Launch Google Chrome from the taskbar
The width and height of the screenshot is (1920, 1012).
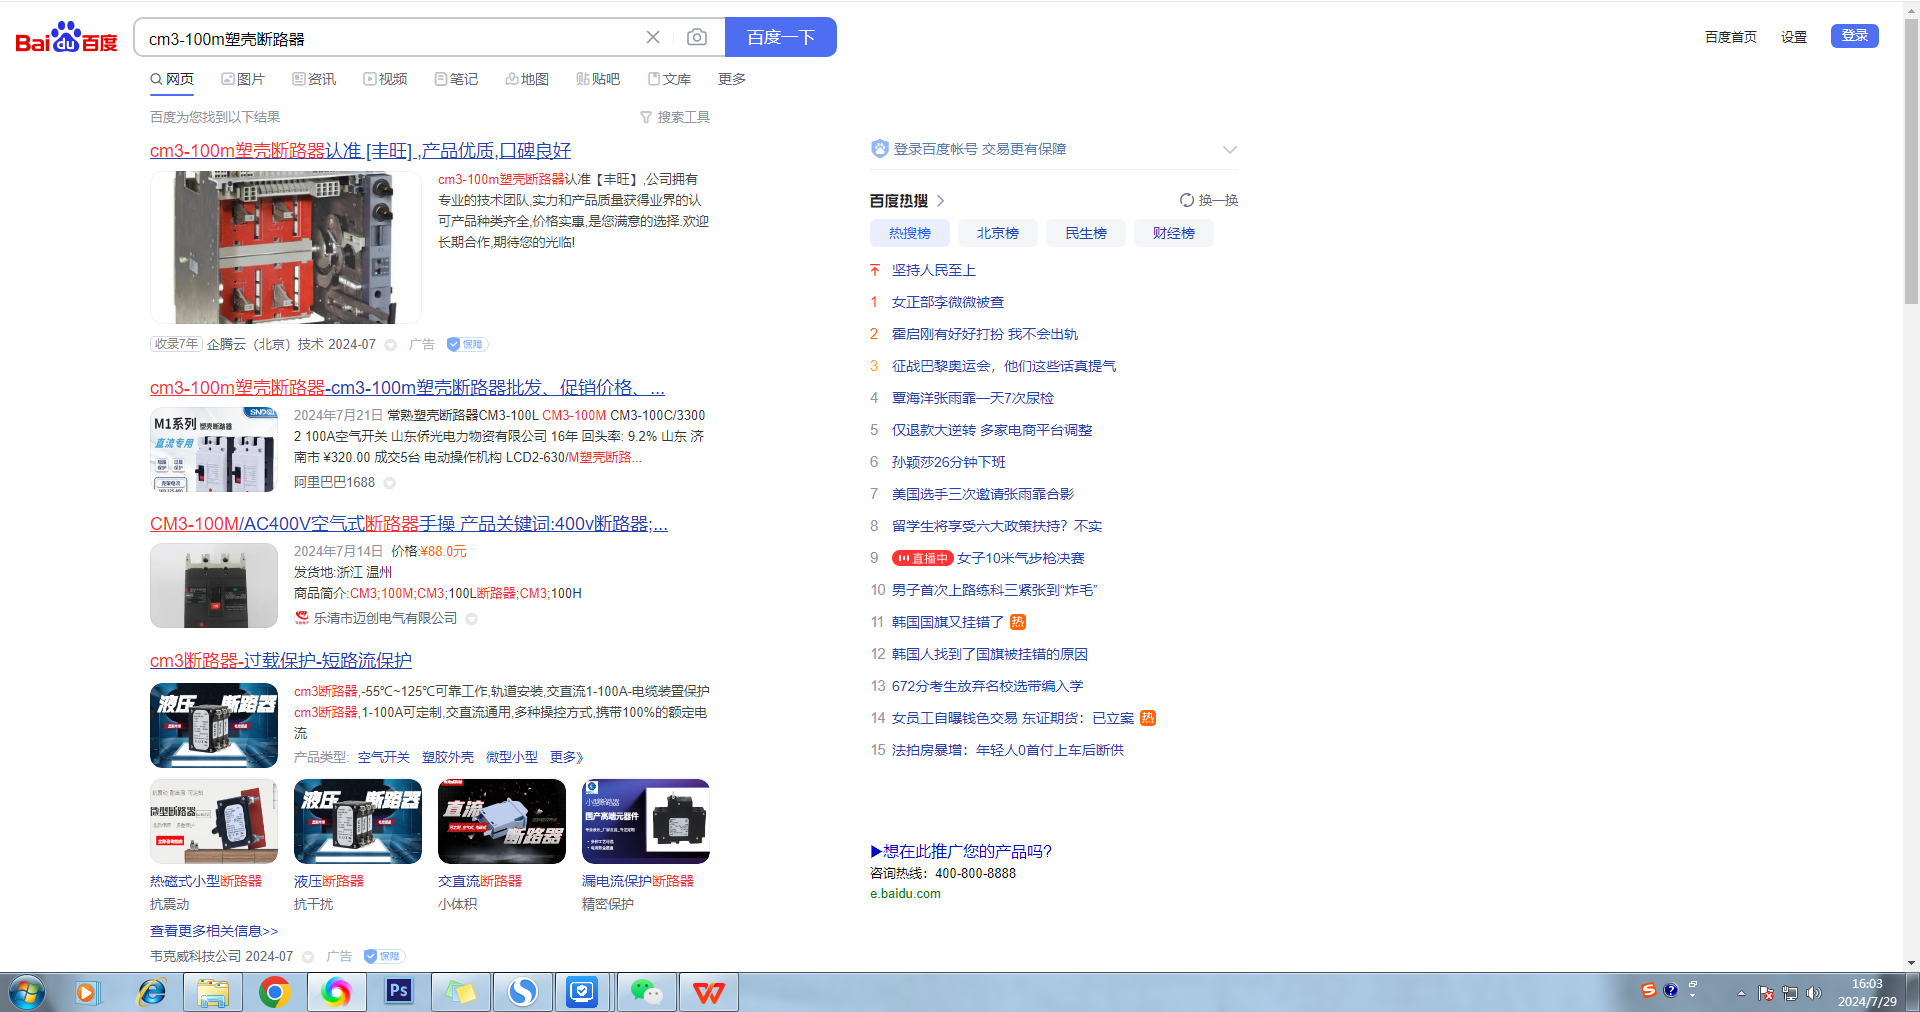tap(274, 991)
